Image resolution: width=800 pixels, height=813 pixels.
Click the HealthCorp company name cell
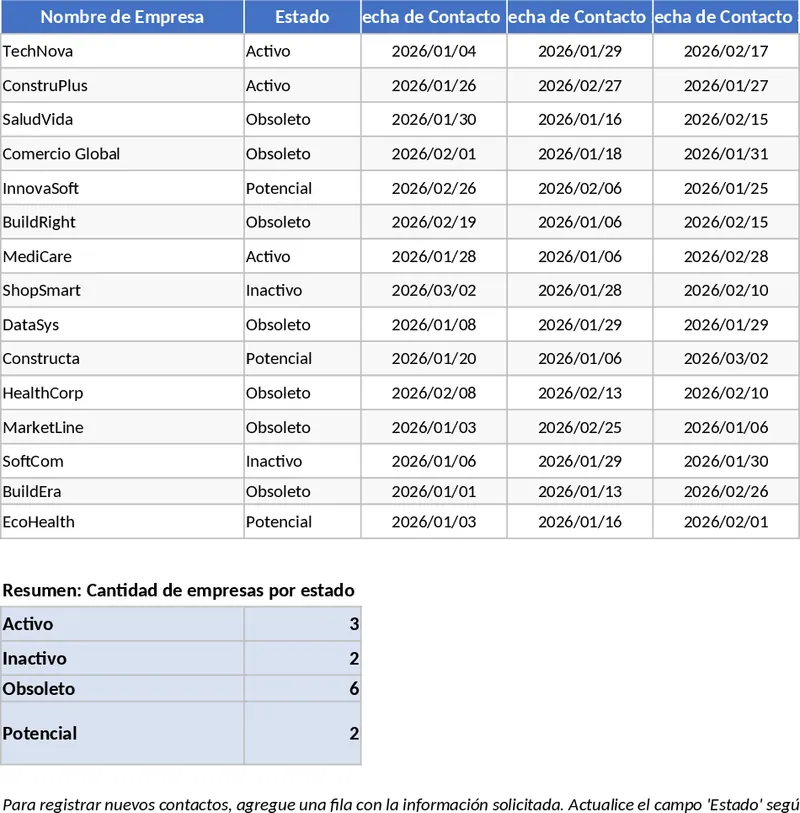click(122, 393)
